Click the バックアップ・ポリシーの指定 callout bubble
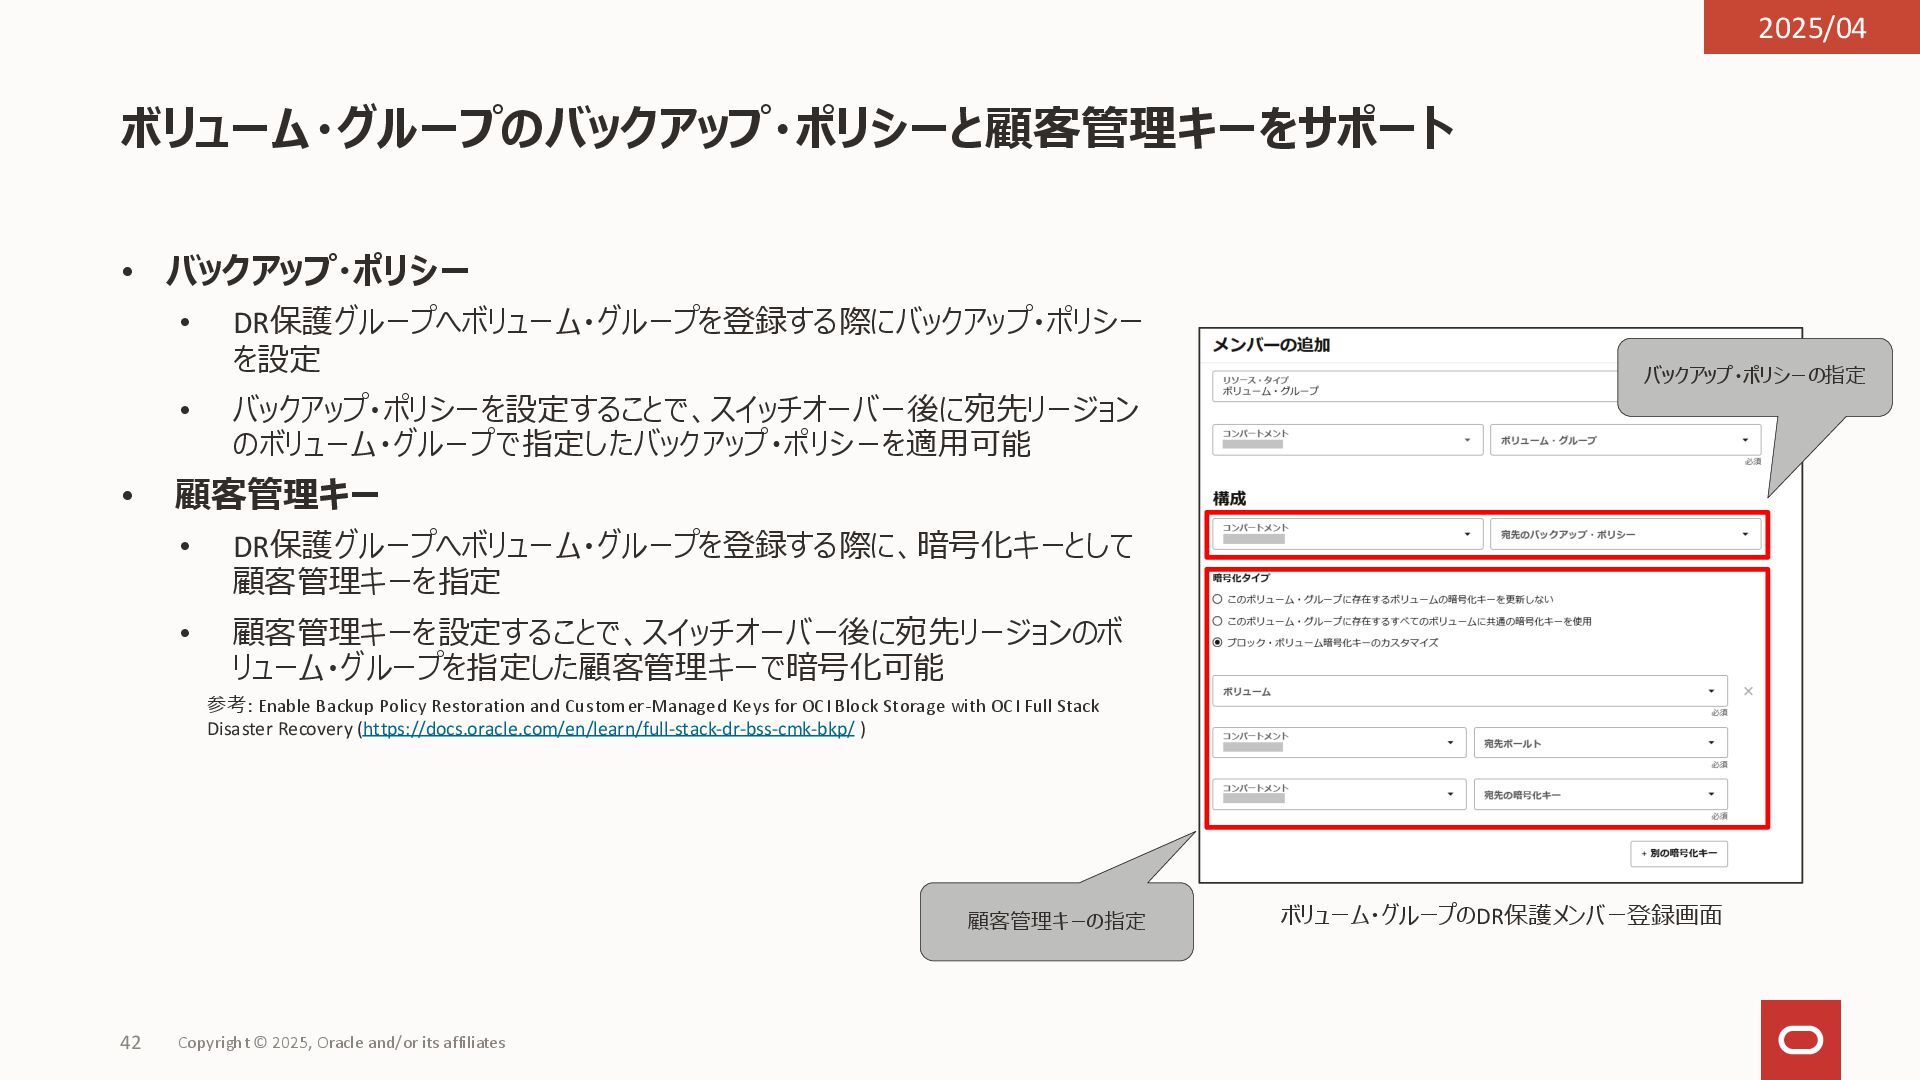This screenshot has width=1920, height=1080. point(1754,376)
